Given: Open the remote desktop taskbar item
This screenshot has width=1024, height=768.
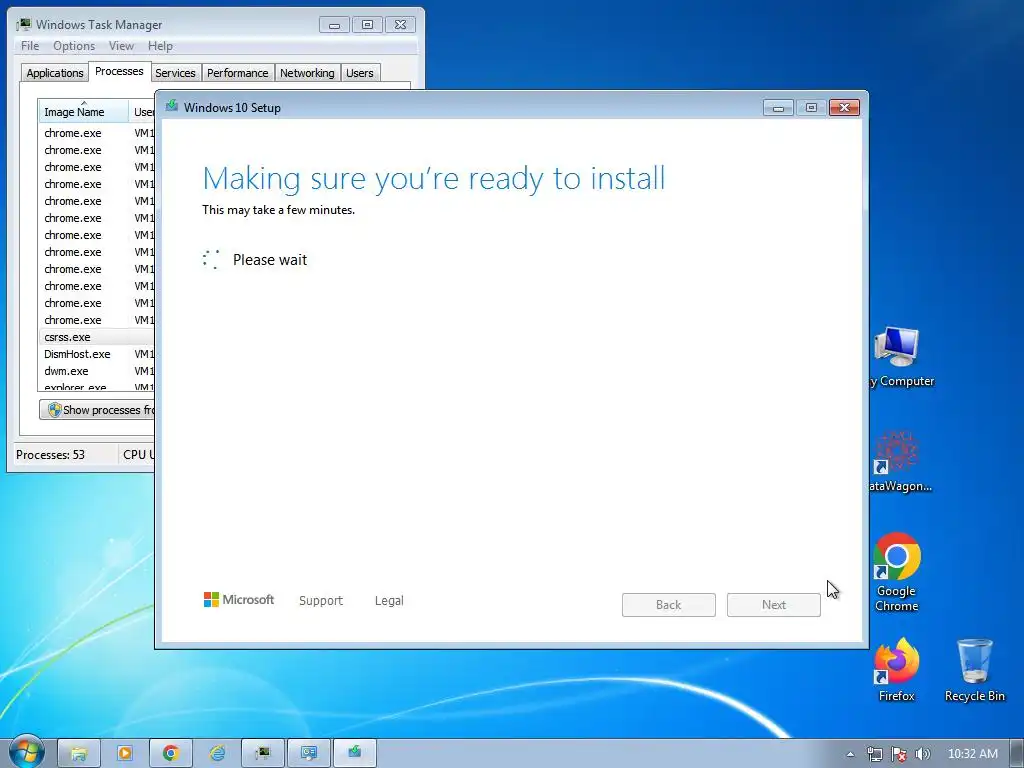Looking at the screenshot, I should [309, 753].
